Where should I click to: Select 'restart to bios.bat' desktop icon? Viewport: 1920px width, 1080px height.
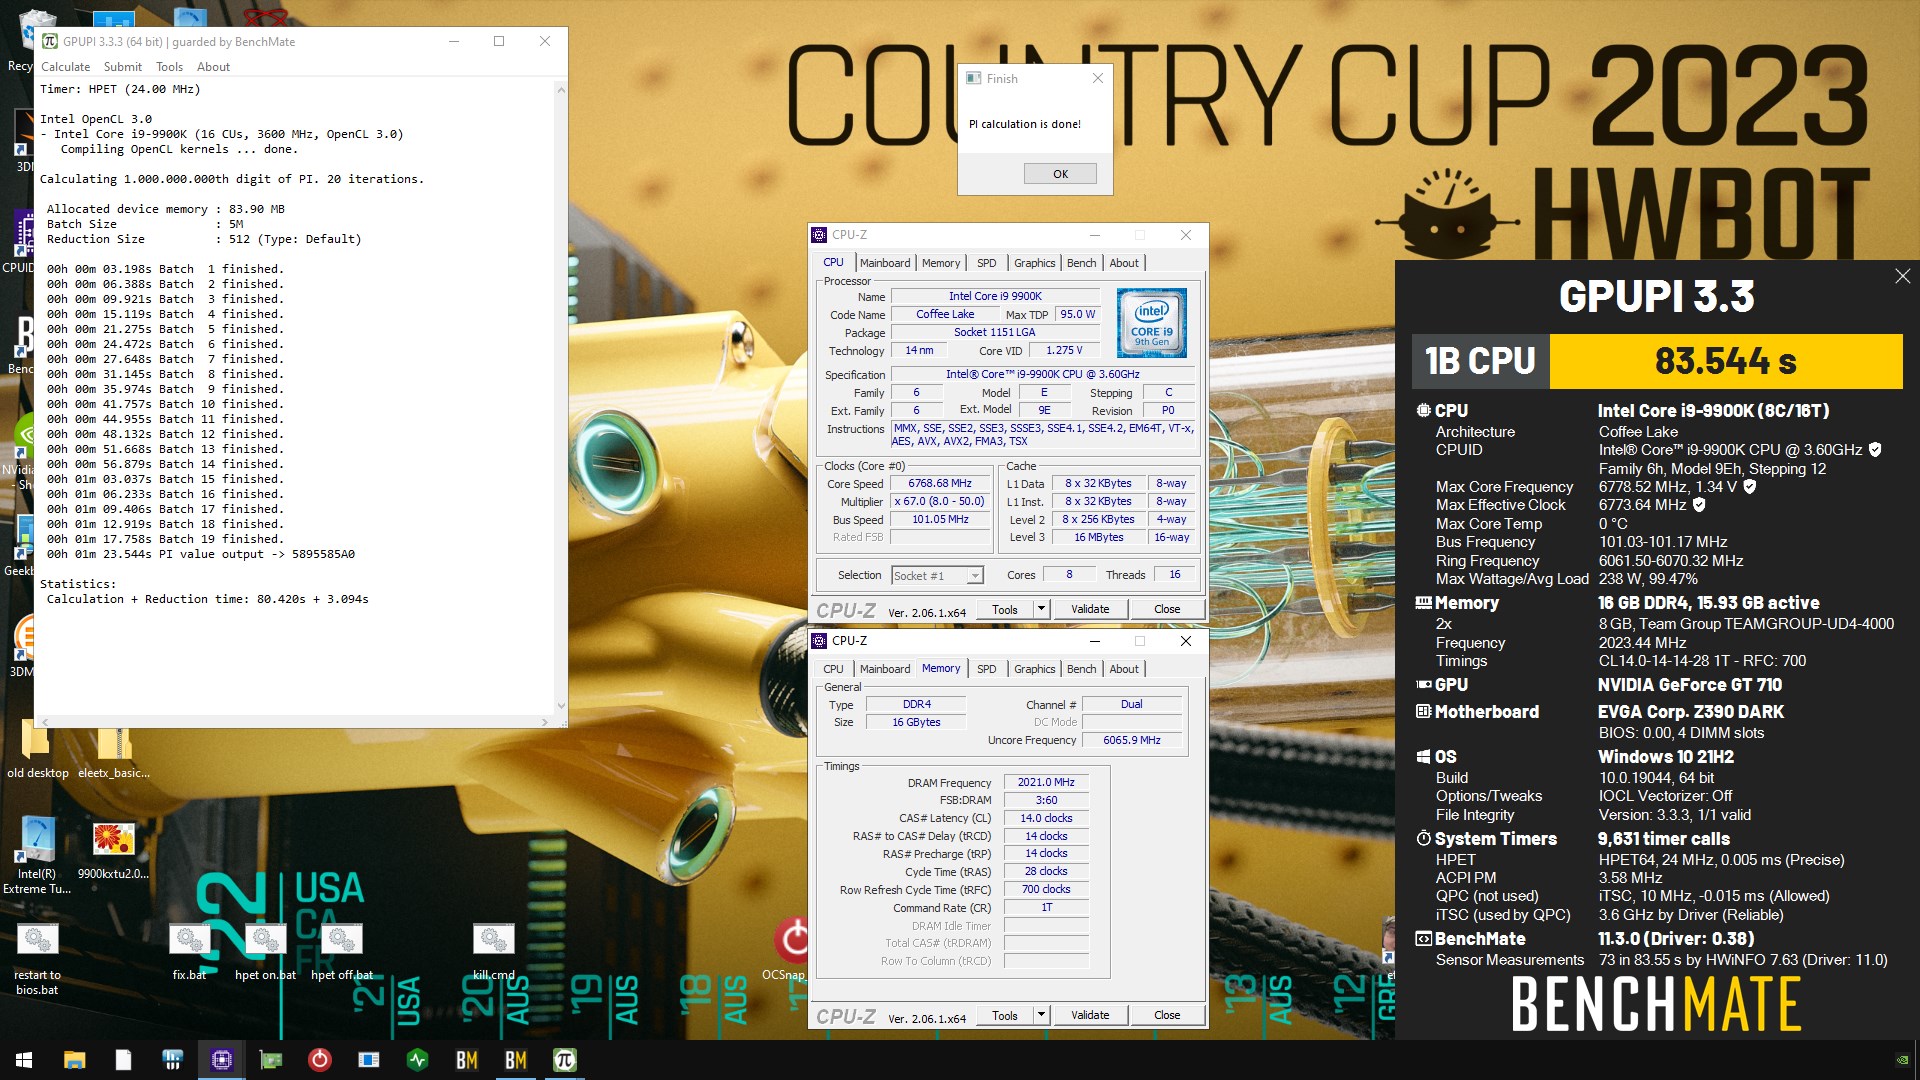tap(37, 960)
